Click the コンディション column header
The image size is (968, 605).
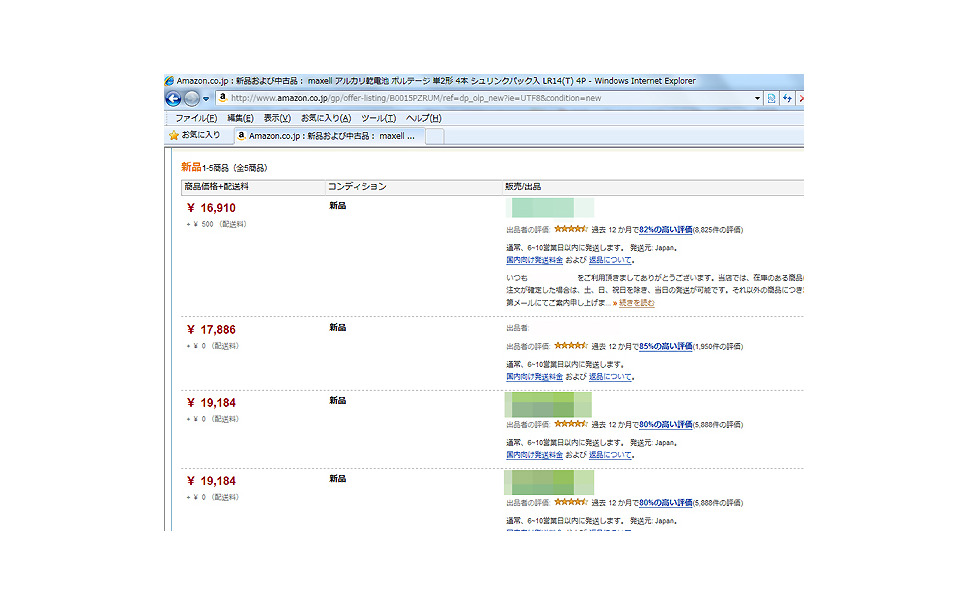point(414,187)
